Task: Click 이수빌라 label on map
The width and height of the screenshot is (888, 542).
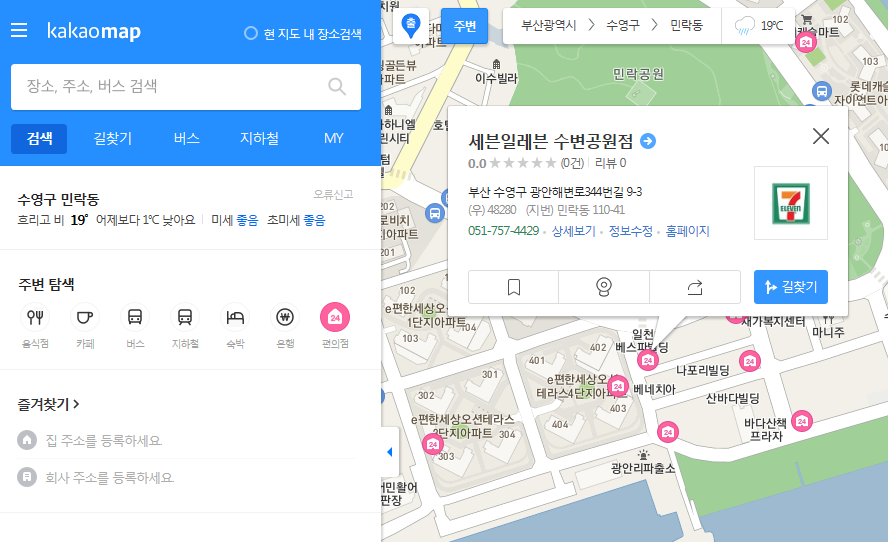Action: 496,79
